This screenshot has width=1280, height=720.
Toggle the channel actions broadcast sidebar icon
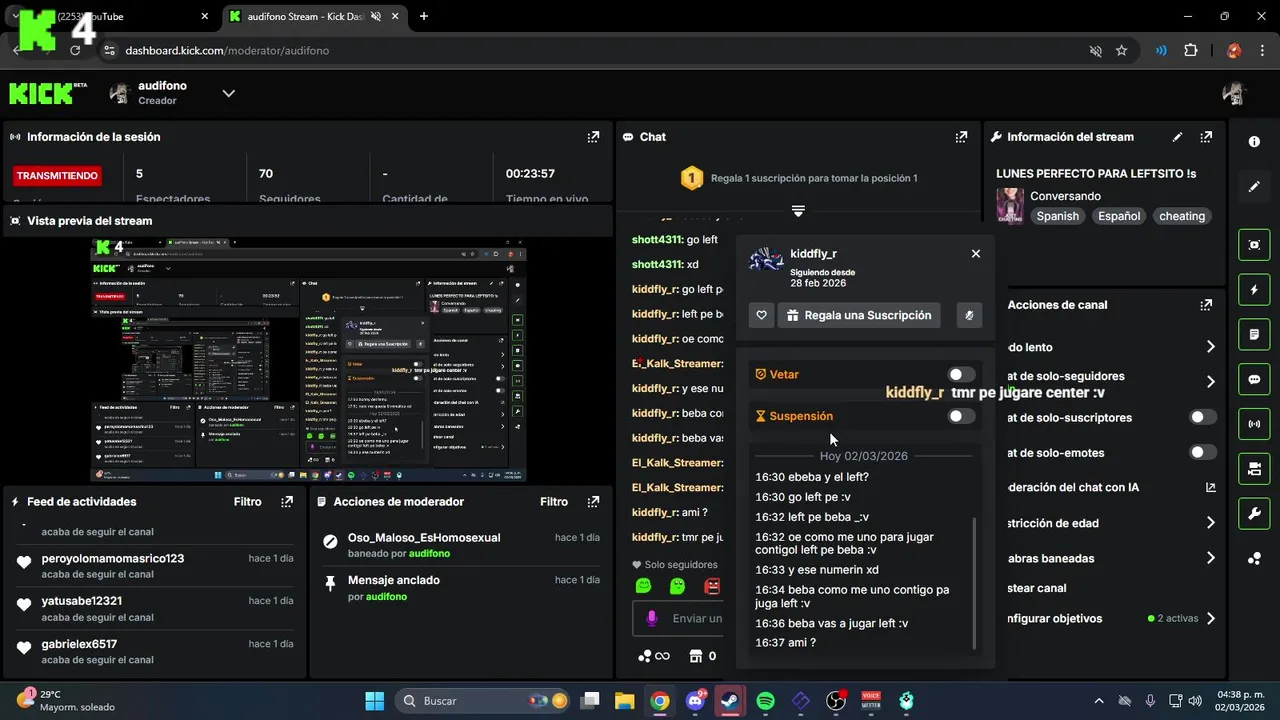pos(1254,424)
